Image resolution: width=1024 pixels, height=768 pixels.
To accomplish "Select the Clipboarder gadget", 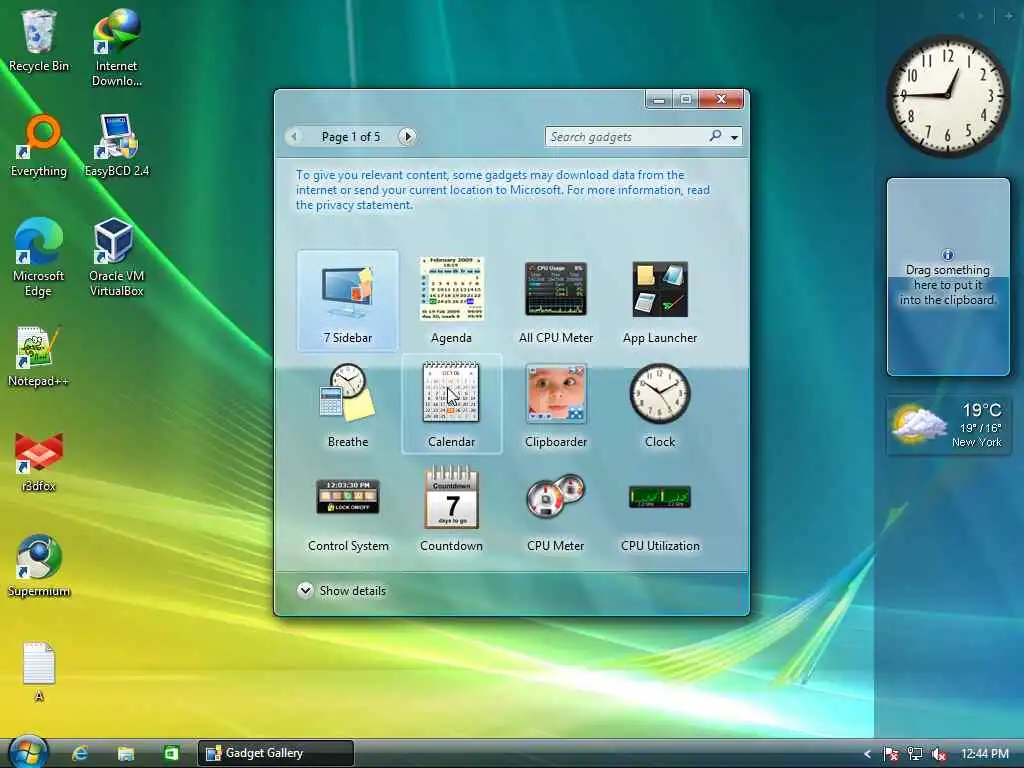I will (556, 405).
